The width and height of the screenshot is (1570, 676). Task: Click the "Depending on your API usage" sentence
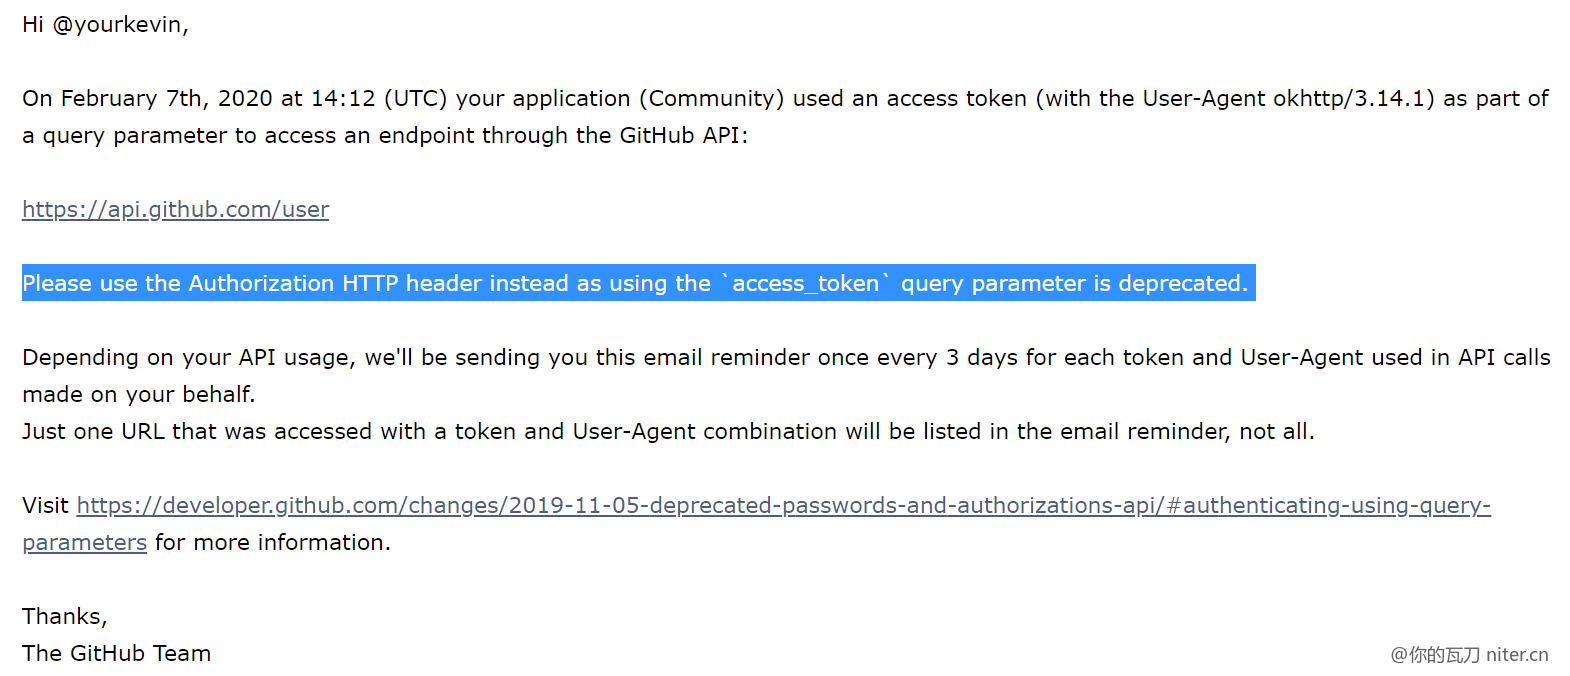188,358
